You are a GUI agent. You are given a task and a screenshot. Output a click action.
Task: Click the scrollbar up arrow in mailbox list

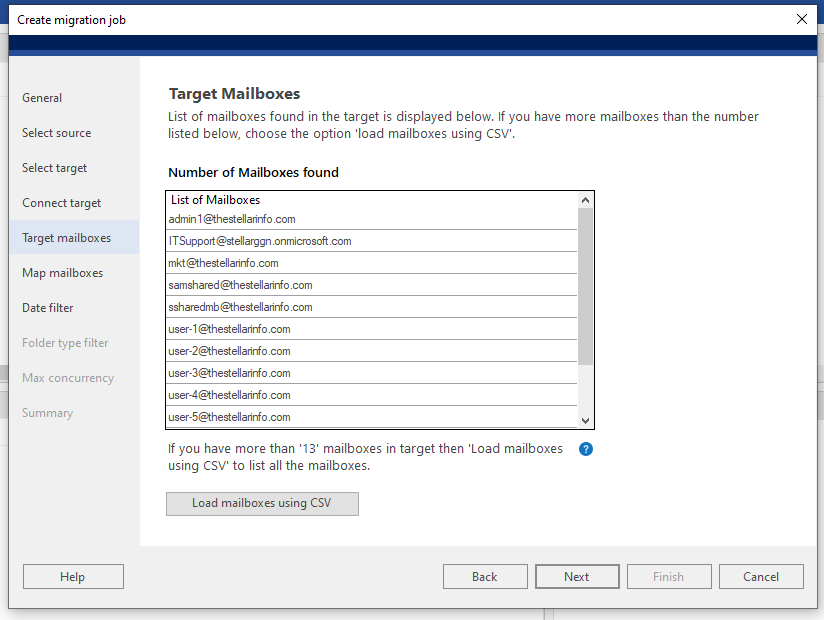point(586,198)
